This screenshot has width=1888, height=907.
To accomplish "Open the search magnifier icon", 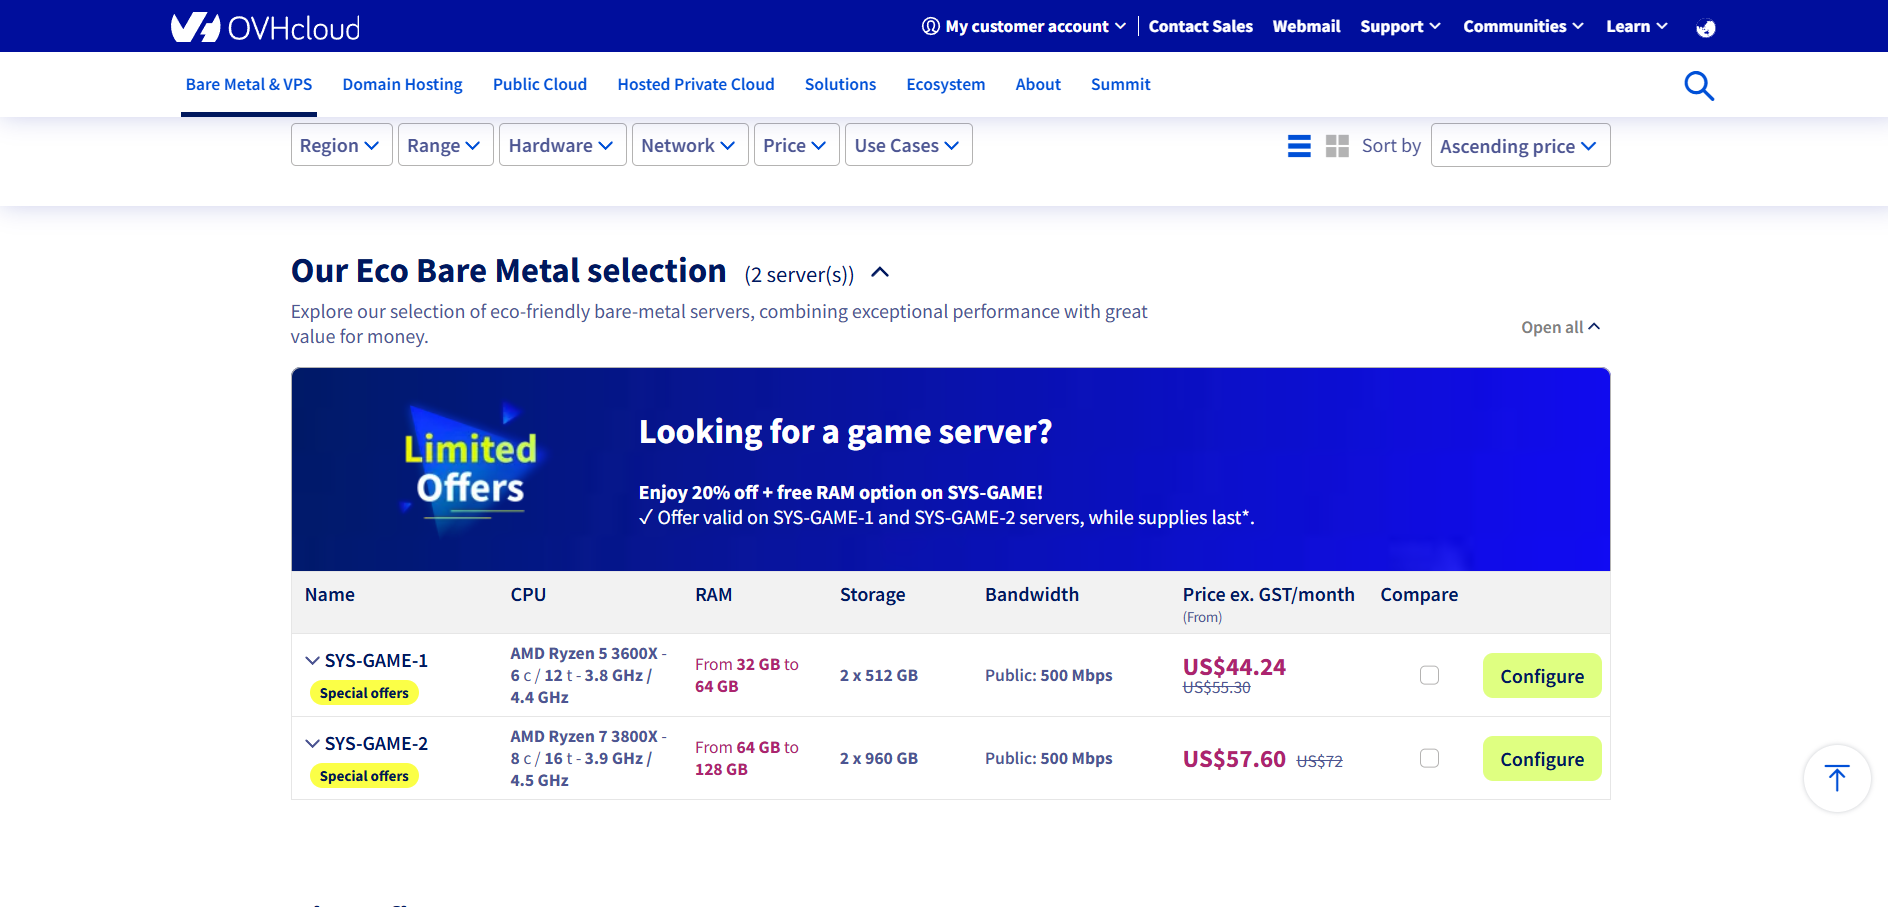I will pyautogui.click(x=1698, y=86).
